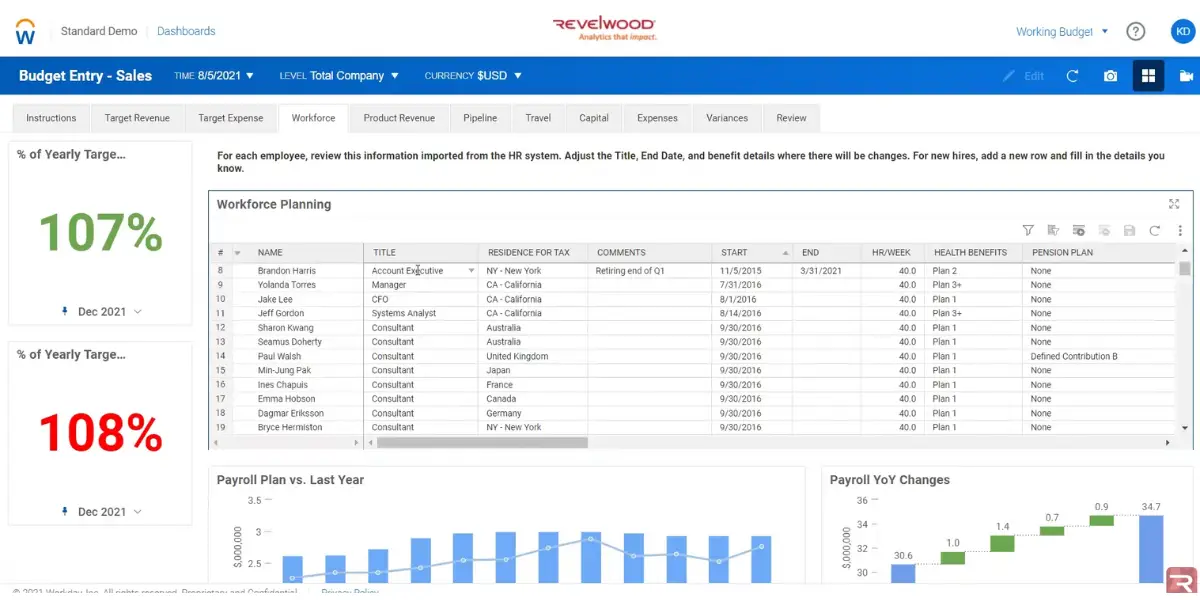Screen dimensions: 1200x600
Task: Select the Retiring end of Q1 comment cell
Action: point(650,271)
